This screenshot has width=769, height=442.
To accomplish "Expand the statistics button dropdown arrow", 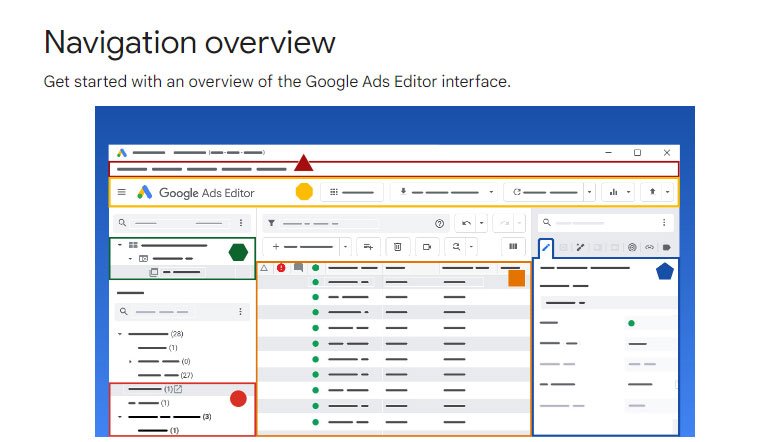I will point(628,192).
